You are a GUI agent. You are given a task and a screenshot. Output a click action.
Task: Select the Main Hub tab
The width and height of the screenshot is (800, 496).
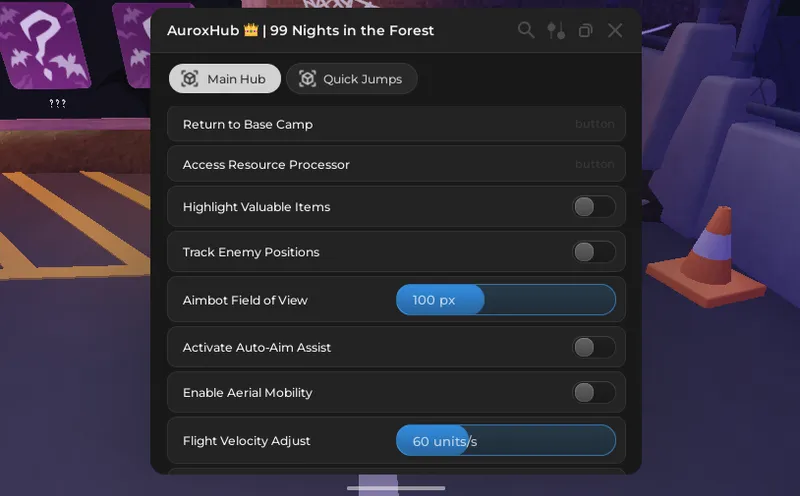225,79
